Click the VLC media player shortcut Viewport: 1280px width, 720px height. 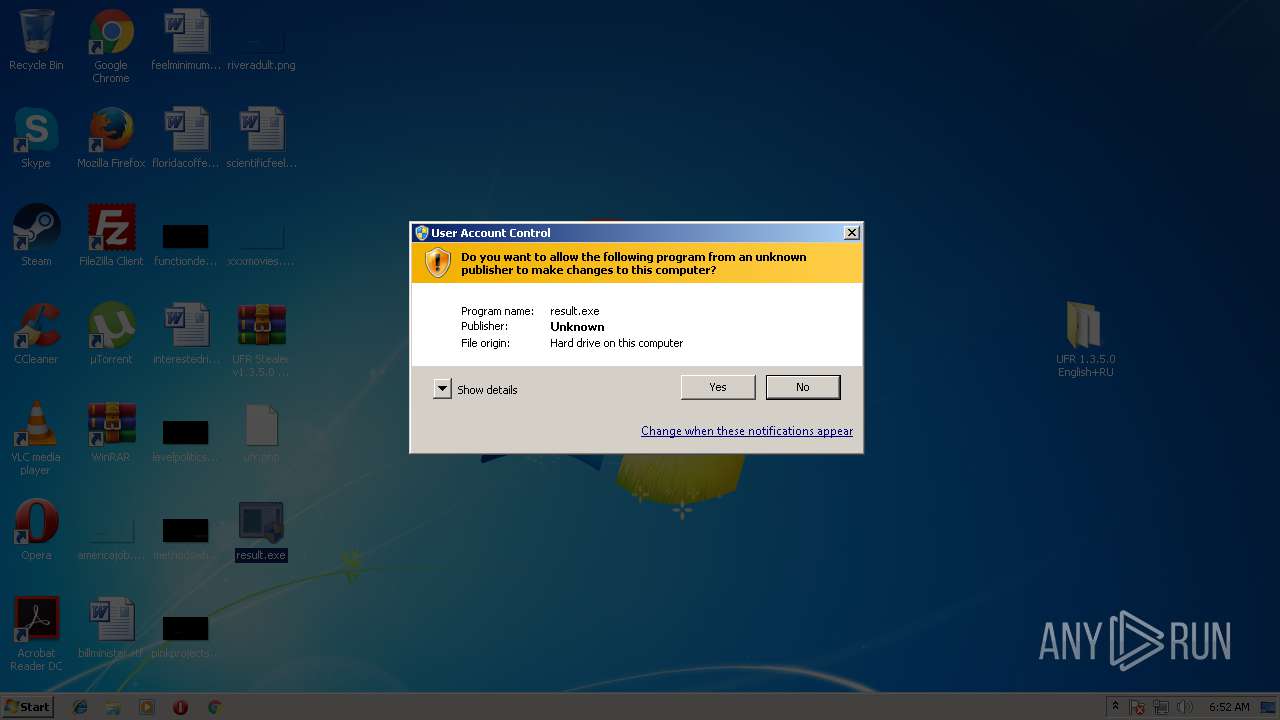(36, 438)
